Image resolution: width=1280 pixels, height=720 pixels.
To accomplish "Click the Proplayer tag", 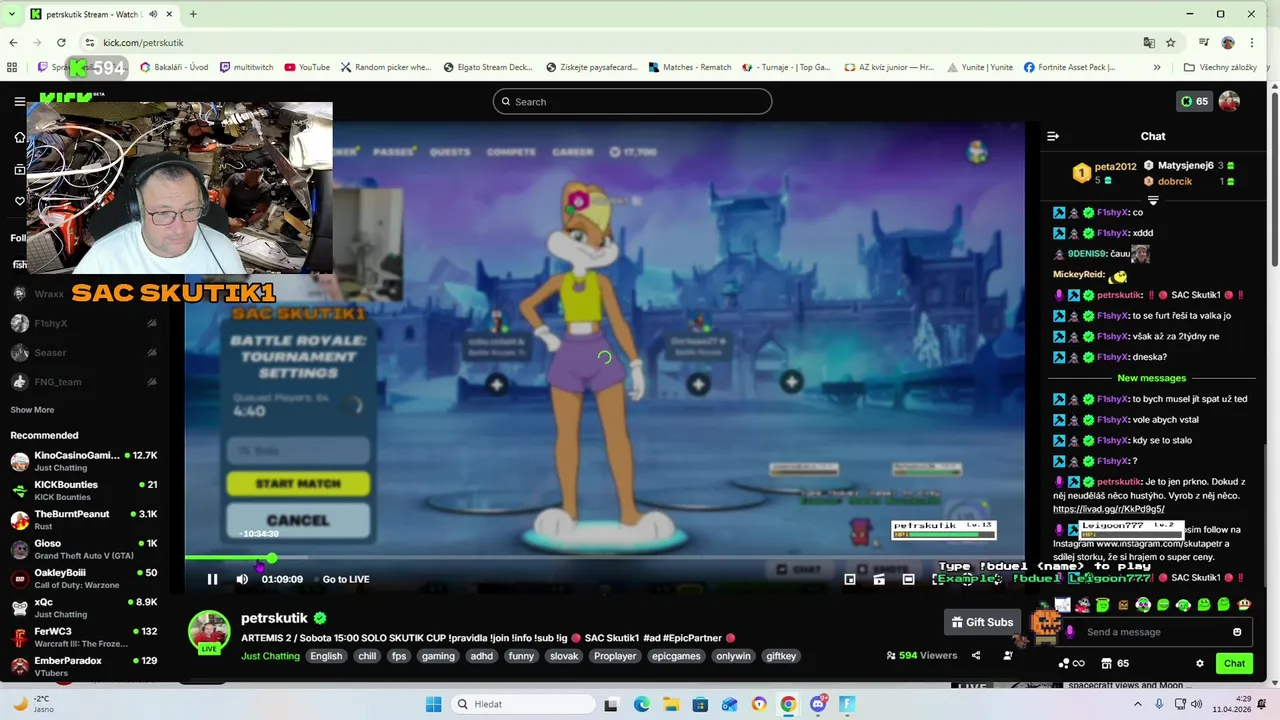I will 614,656.
